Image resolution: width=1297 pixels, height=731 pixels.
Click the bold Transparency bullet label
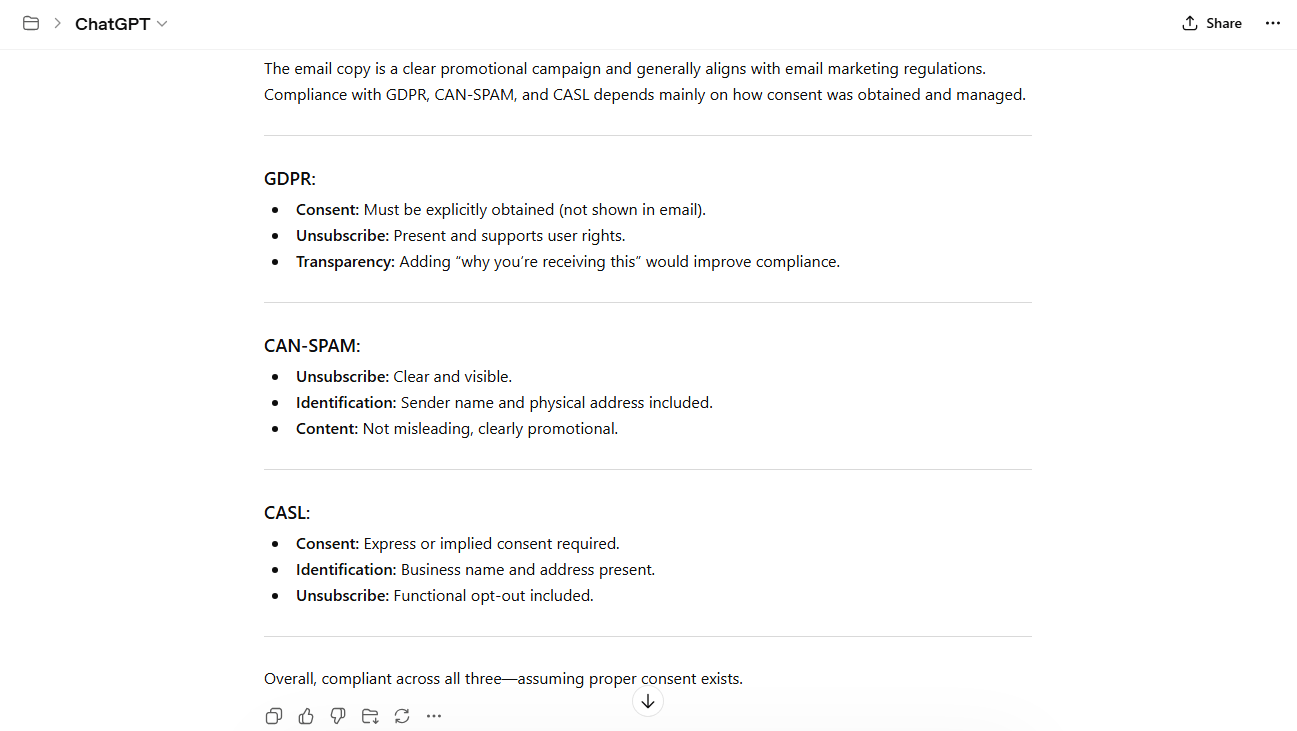pyautogui.click(x=346, y=262)
